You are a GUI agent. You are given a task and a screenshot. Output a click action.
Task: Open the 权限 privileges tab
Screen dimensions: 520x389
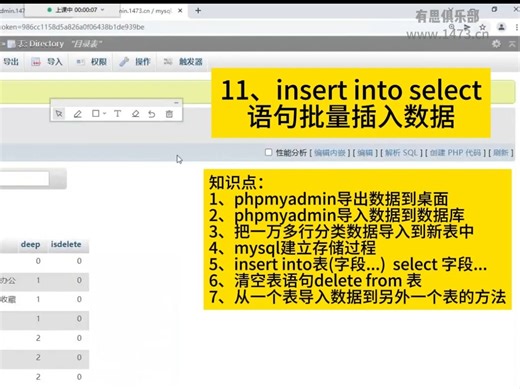coord(91,62)
